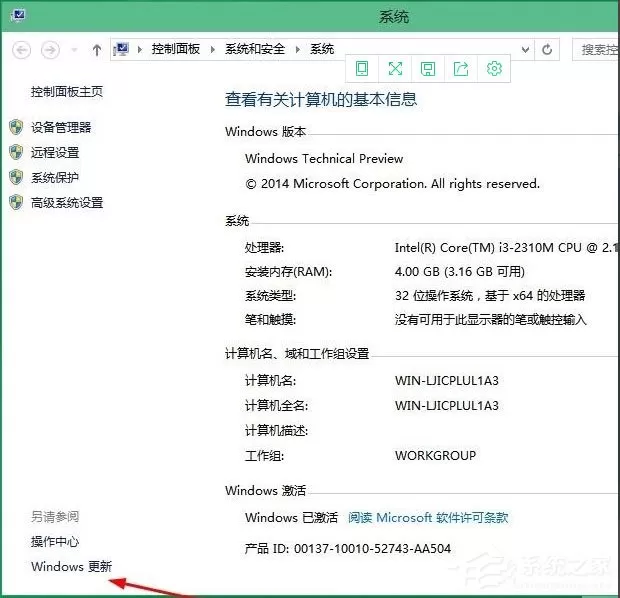Click the search control panel box
The height and width of the screenshot is (598, 620).
click(596, 49)
